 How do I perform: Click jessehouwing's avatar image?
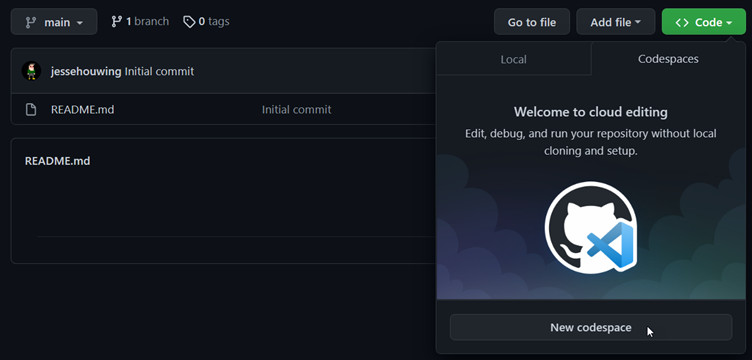(31, 71)
